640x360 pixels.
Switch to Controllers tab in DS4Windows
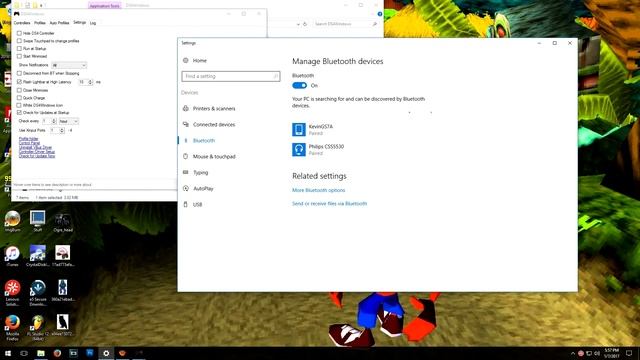(22, 23)
